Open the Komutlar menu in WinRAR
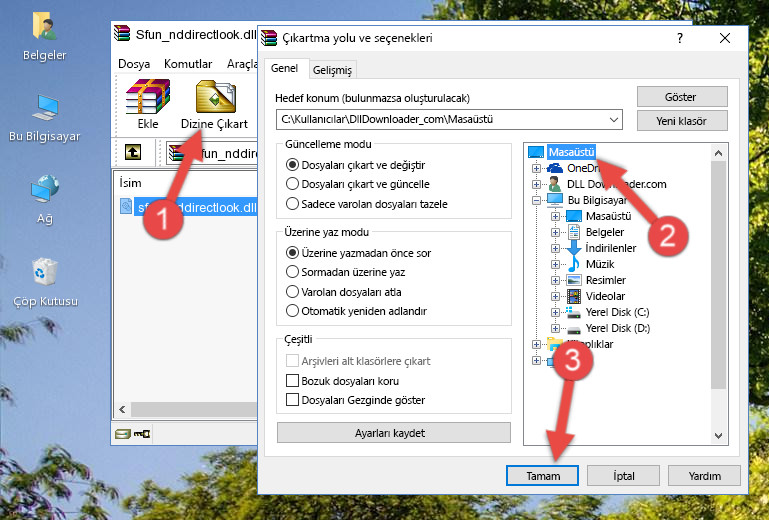 [x=188, y=64]
